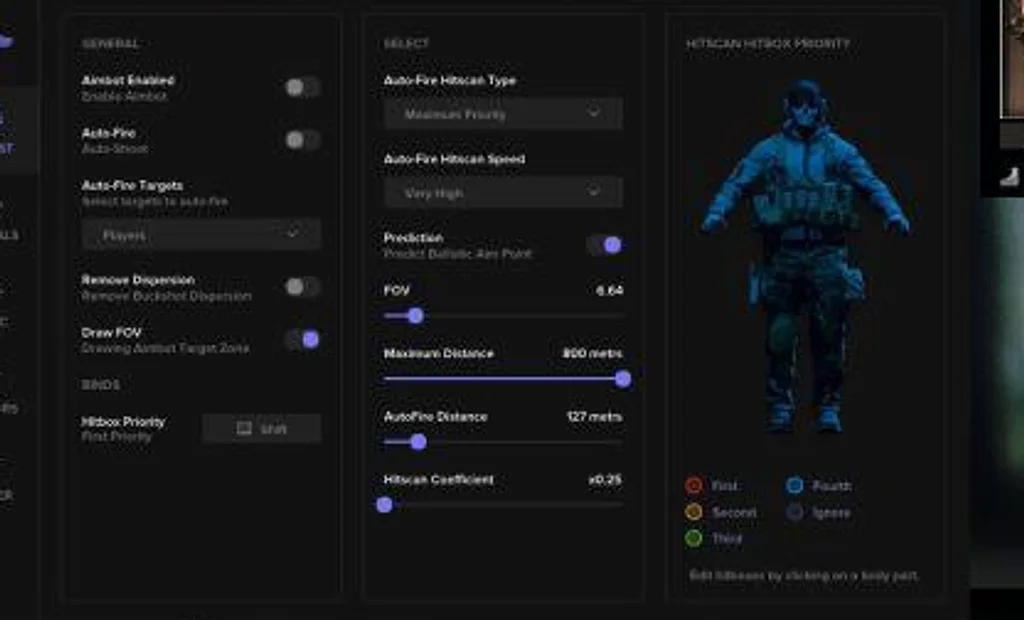Select the dark Ignore priority circle
1024x620 pixels.
795,512
